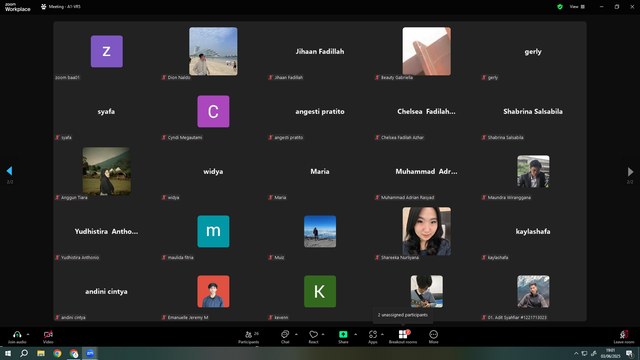The width and height of the screenshot is (640, 360).
Task: Click the muted mic icon beside Dion Naldo
Action: coord(164,78)
